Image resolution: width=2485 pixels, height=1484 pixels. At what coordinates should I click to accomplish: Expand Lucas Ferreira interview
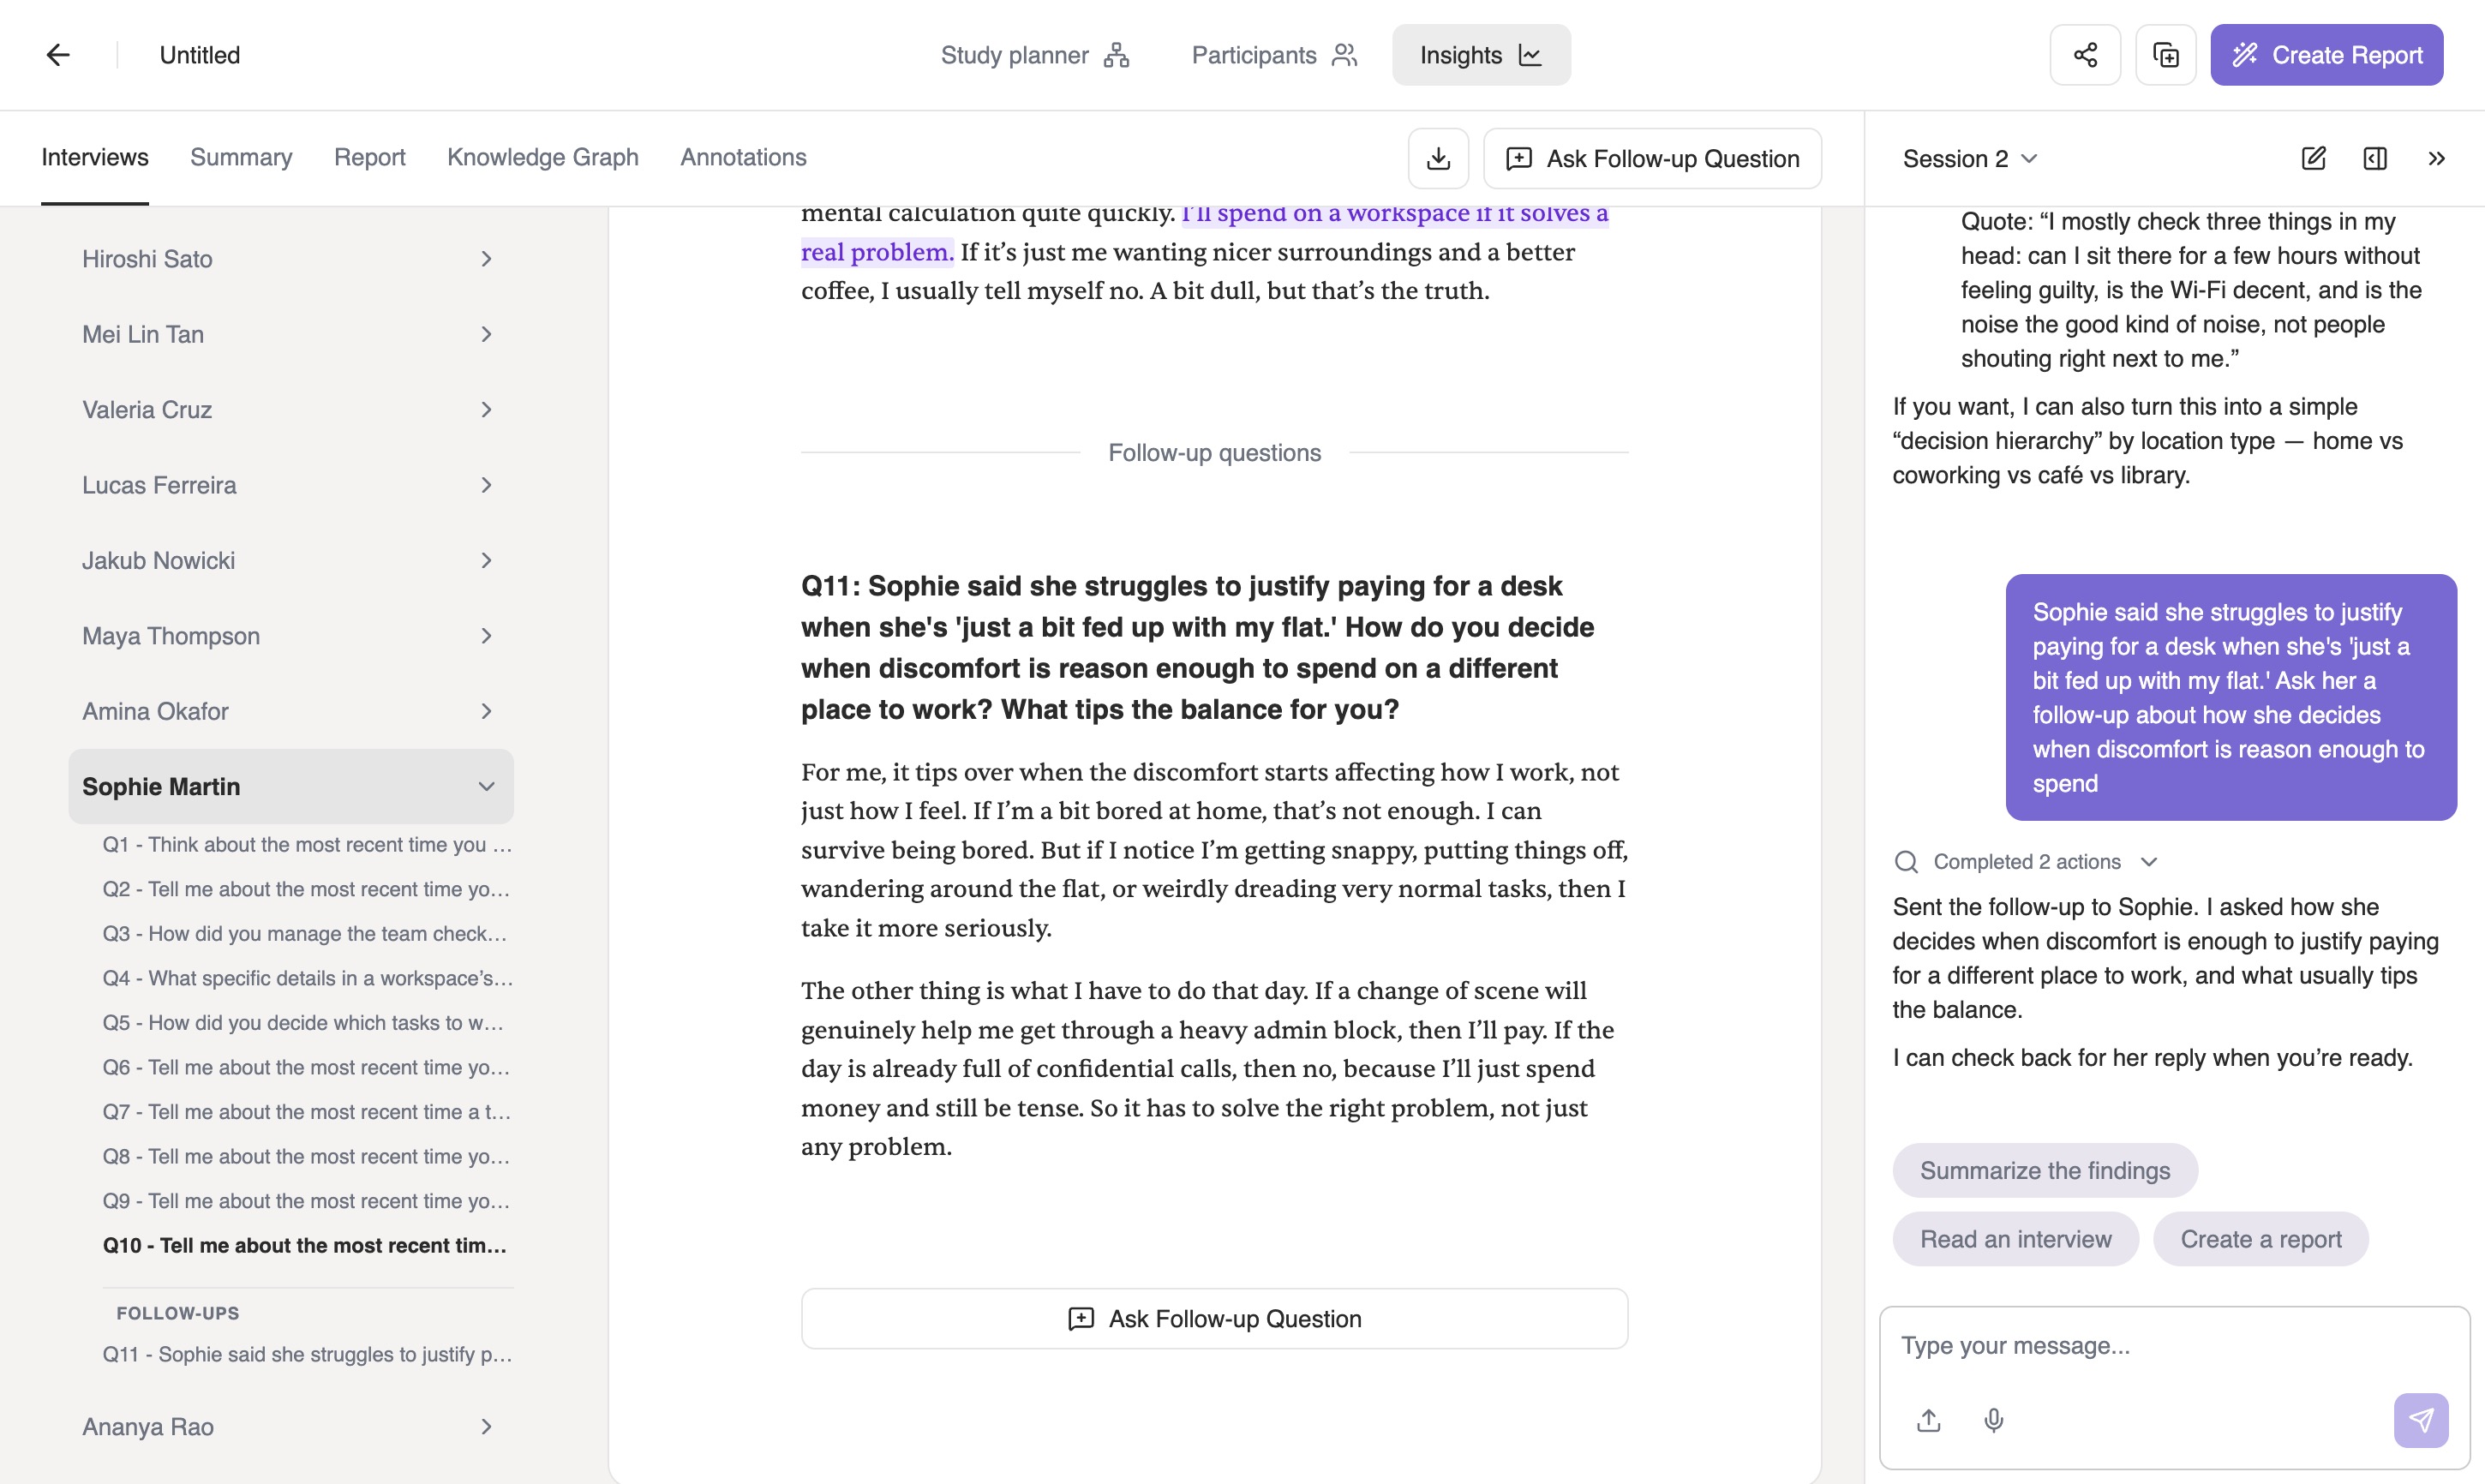290,485
